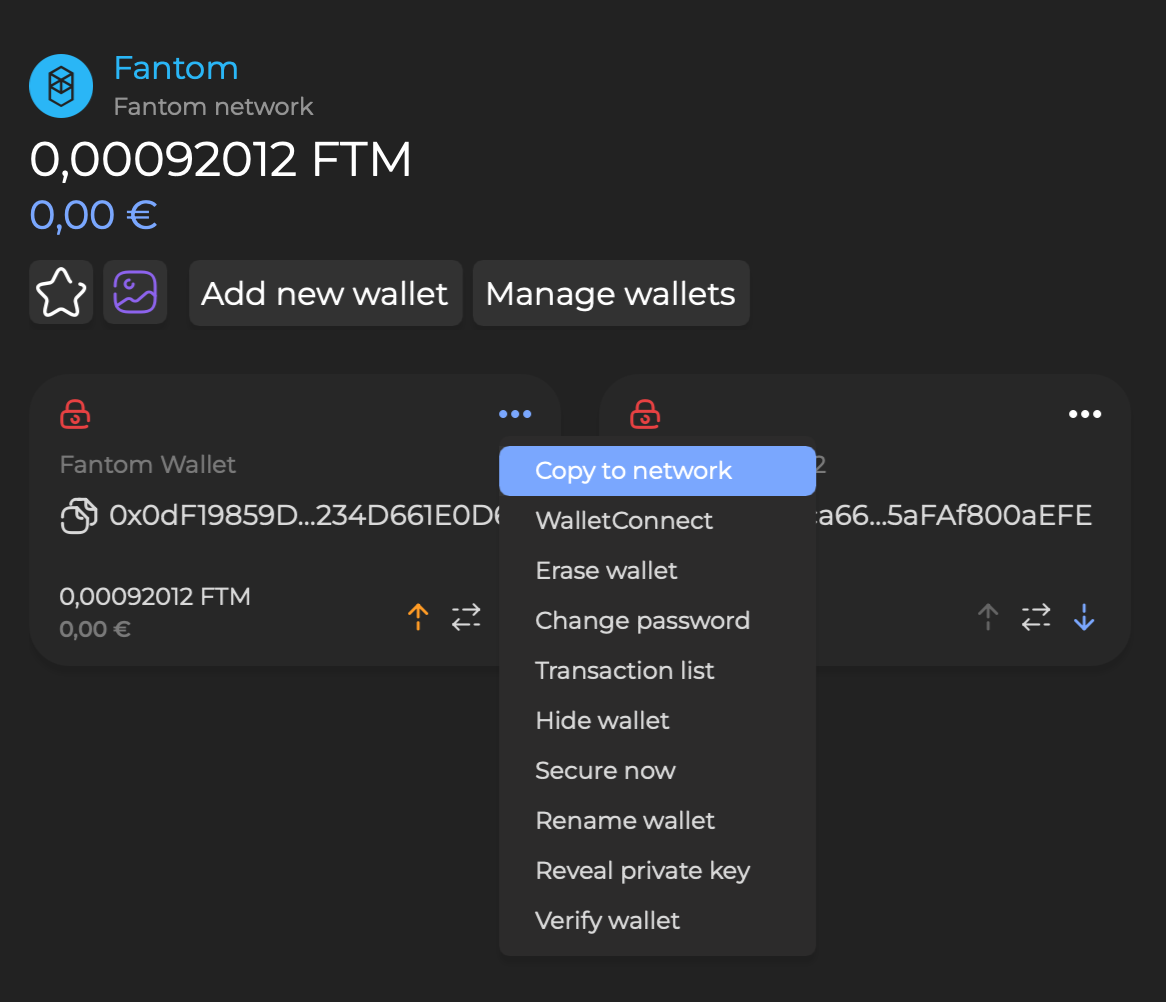This screenshot has width=1166, height=1002.
Task: Select Copy to network menu entry
Action: click(x=657, y=471)
